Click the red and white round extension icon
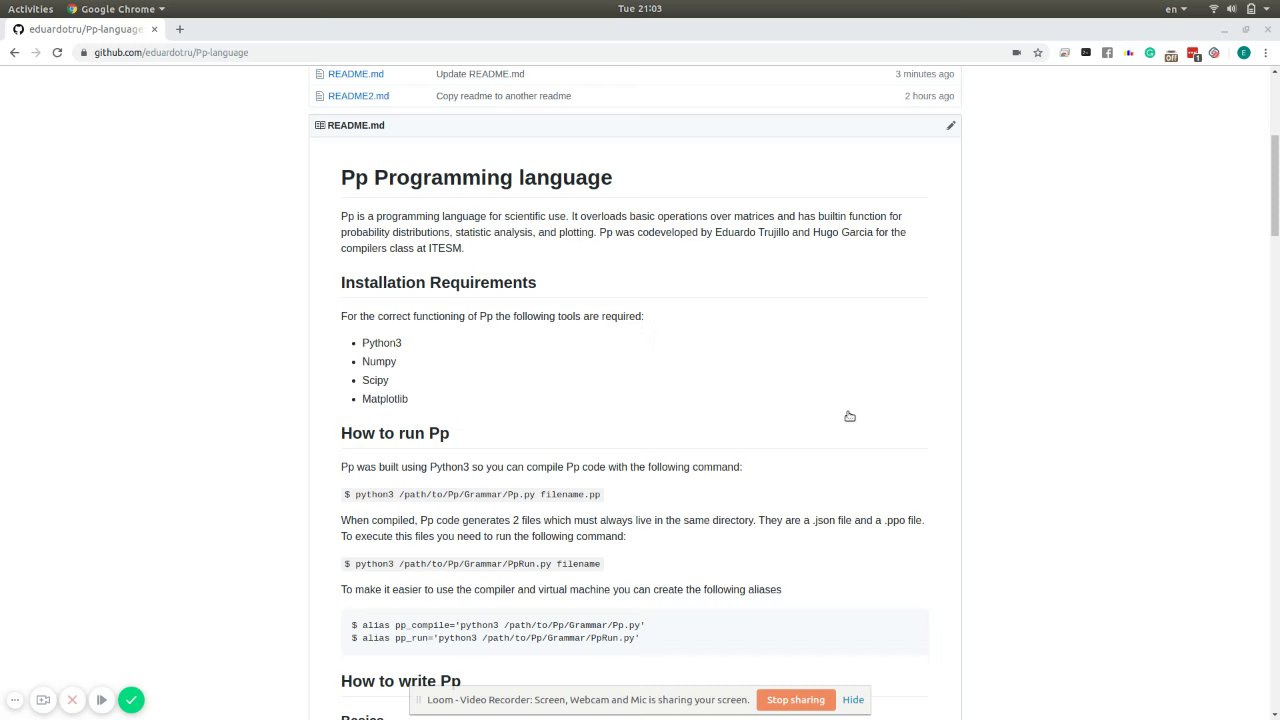The image size is (1280, 720). 1214,52
